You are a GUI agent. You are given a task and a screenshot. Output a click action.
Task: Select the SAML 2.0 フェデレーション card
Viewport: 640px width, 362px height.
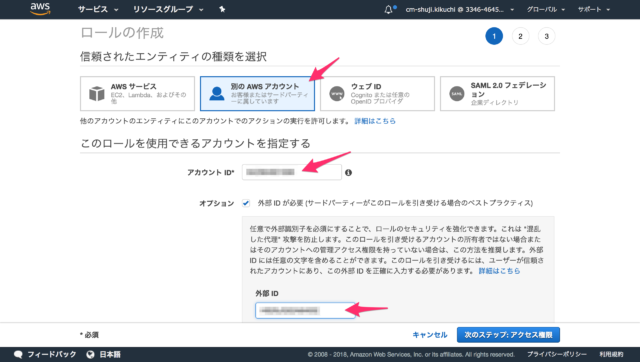click(497, 93)
